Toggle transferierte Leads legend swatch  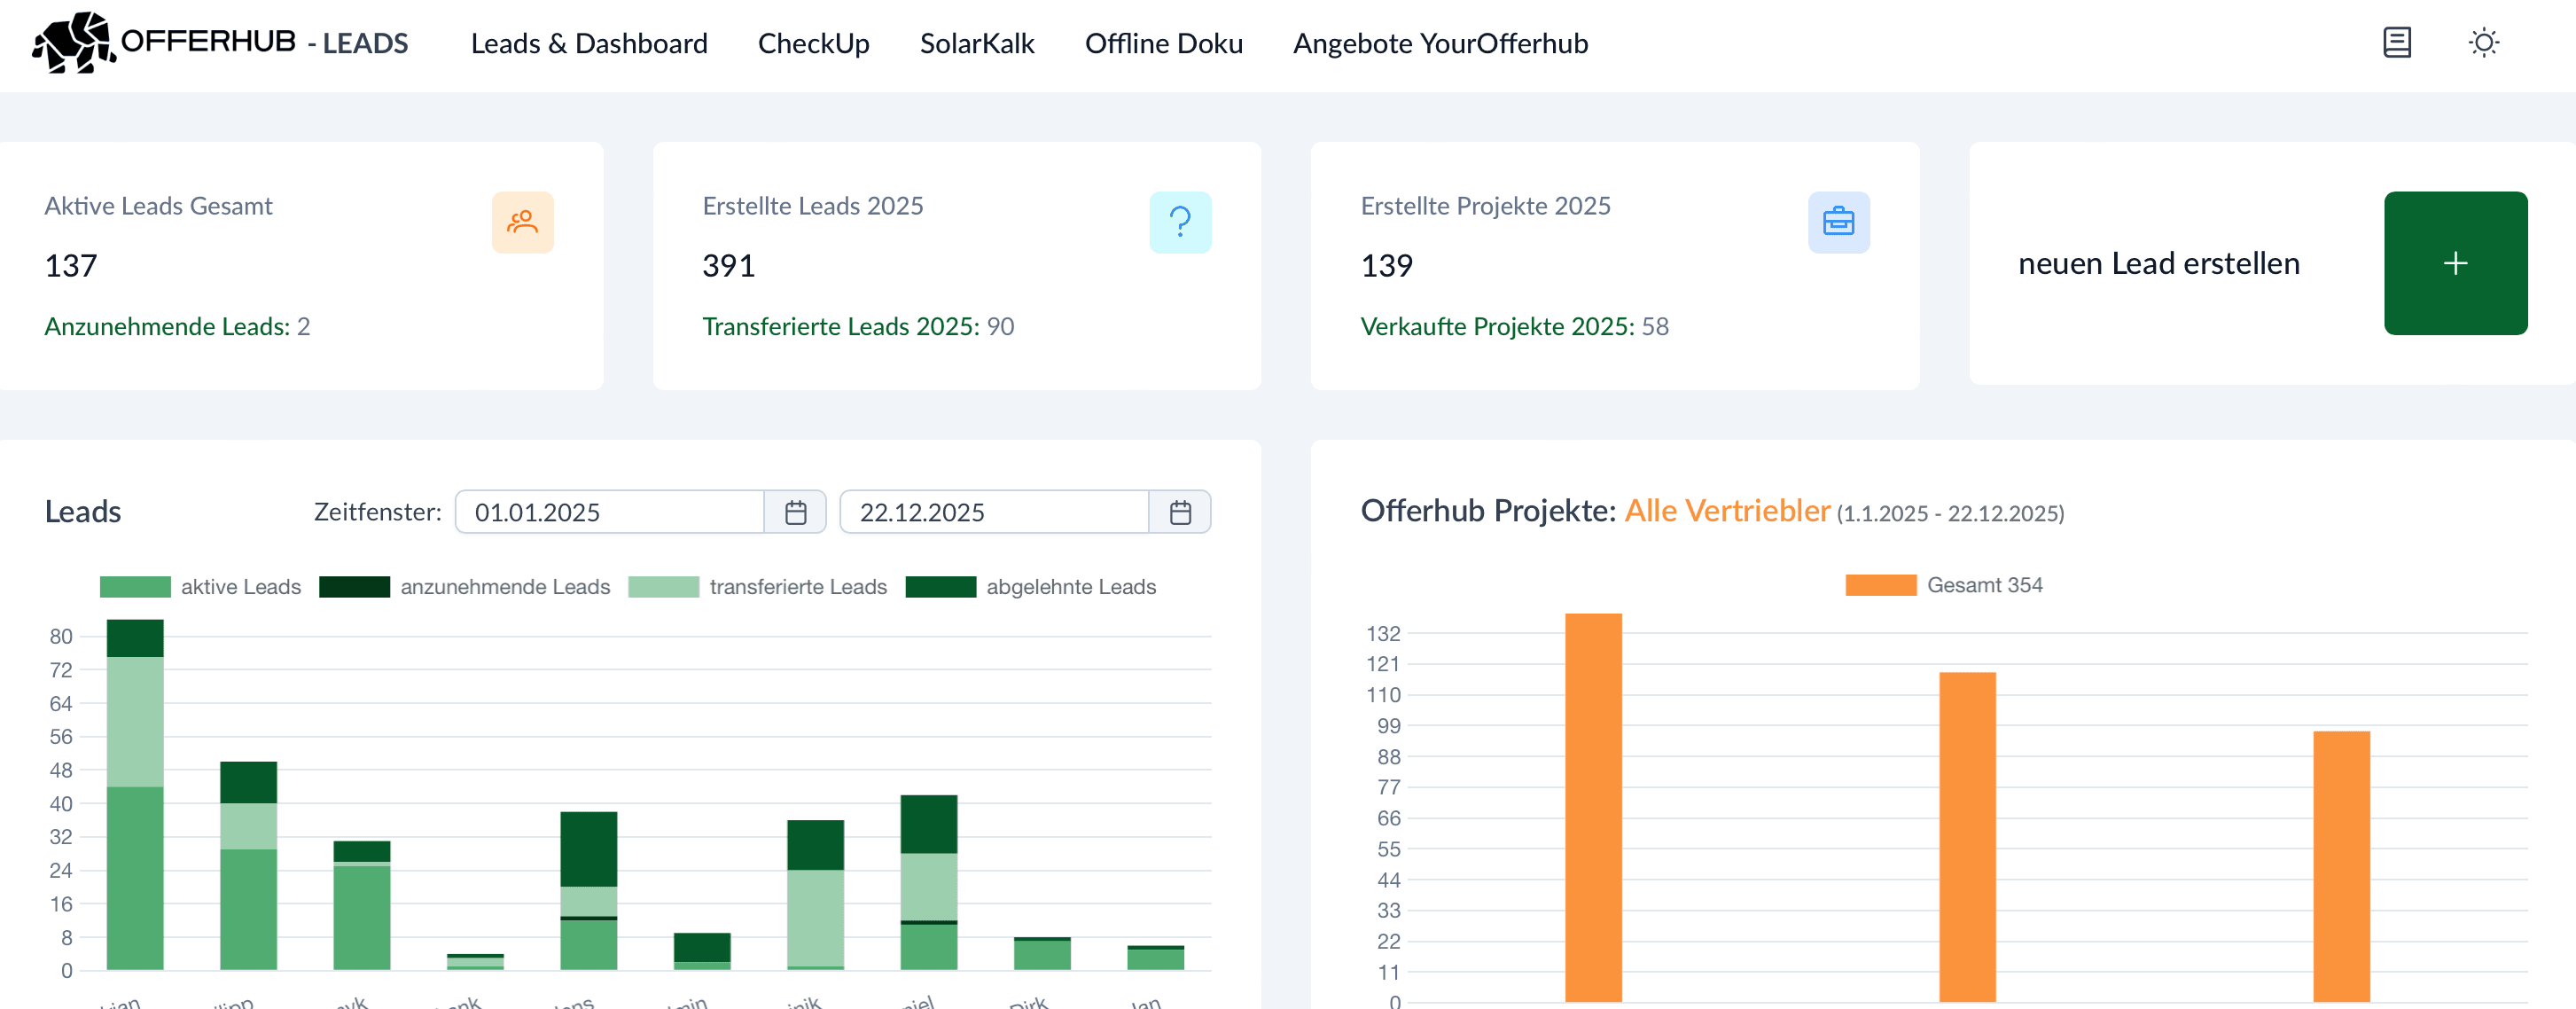[663, 587]
